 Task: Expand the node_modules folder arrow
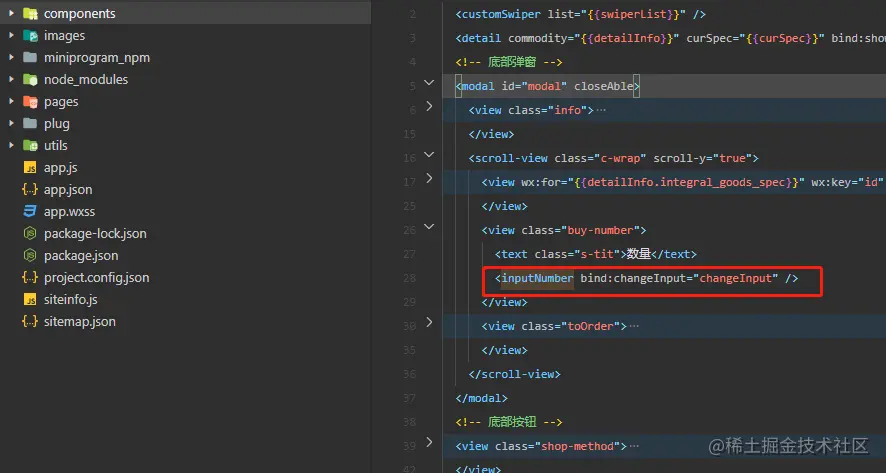pos(11,80)
